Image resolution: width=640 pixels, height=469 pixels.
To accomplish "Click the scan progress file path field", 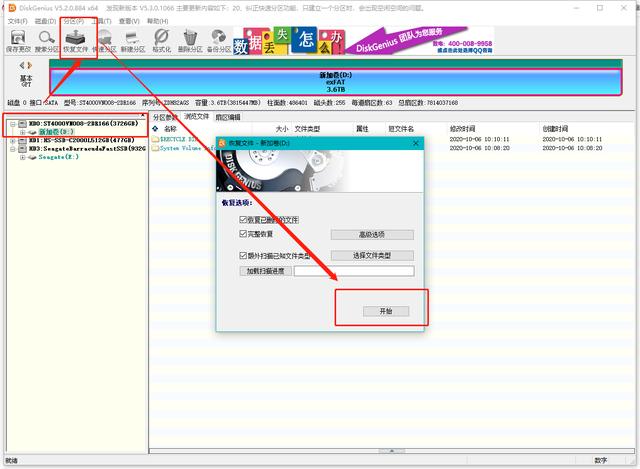I will (x=354, y=271).
